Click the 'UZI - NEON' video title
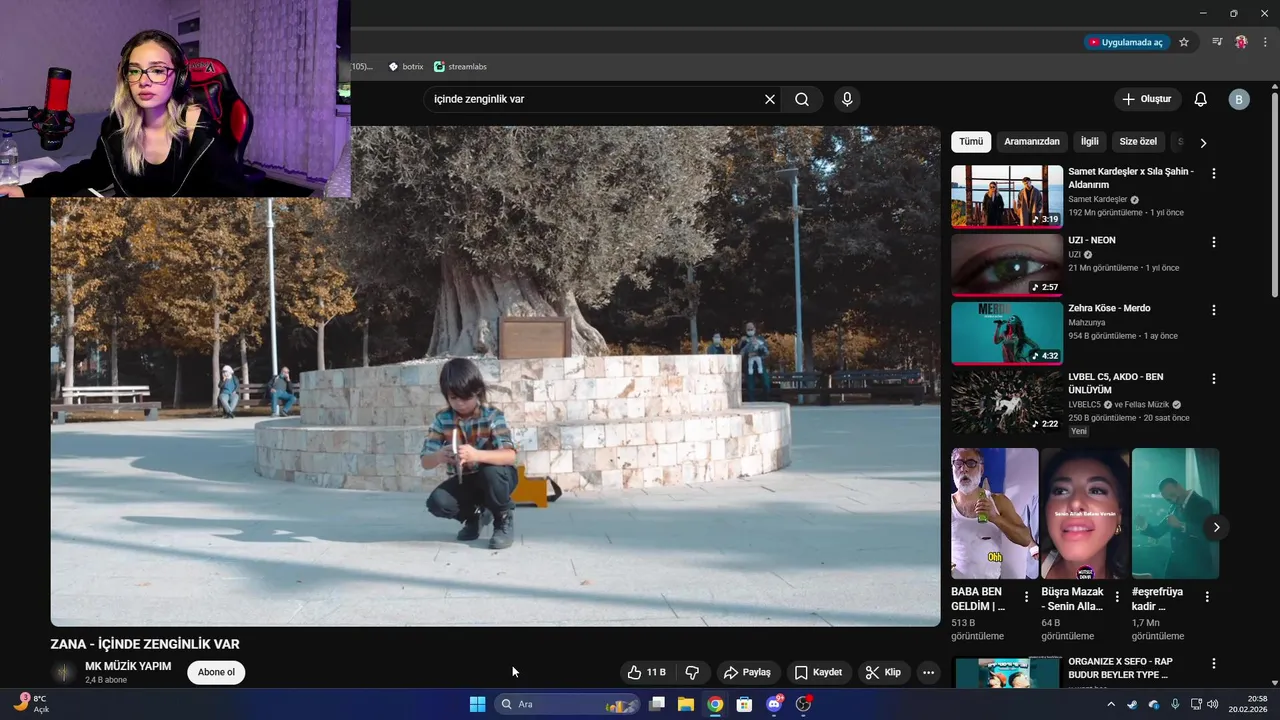This screenshot has width=1280, height=720. (x=1092, y=240)
